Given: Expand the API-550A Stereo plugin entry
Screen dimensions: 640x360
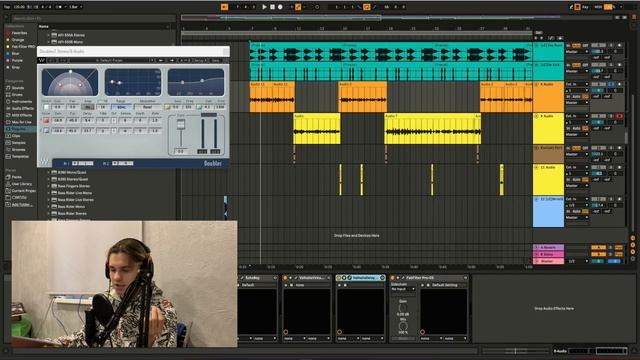Looking at the screenshot, I should tap(49, 35).
